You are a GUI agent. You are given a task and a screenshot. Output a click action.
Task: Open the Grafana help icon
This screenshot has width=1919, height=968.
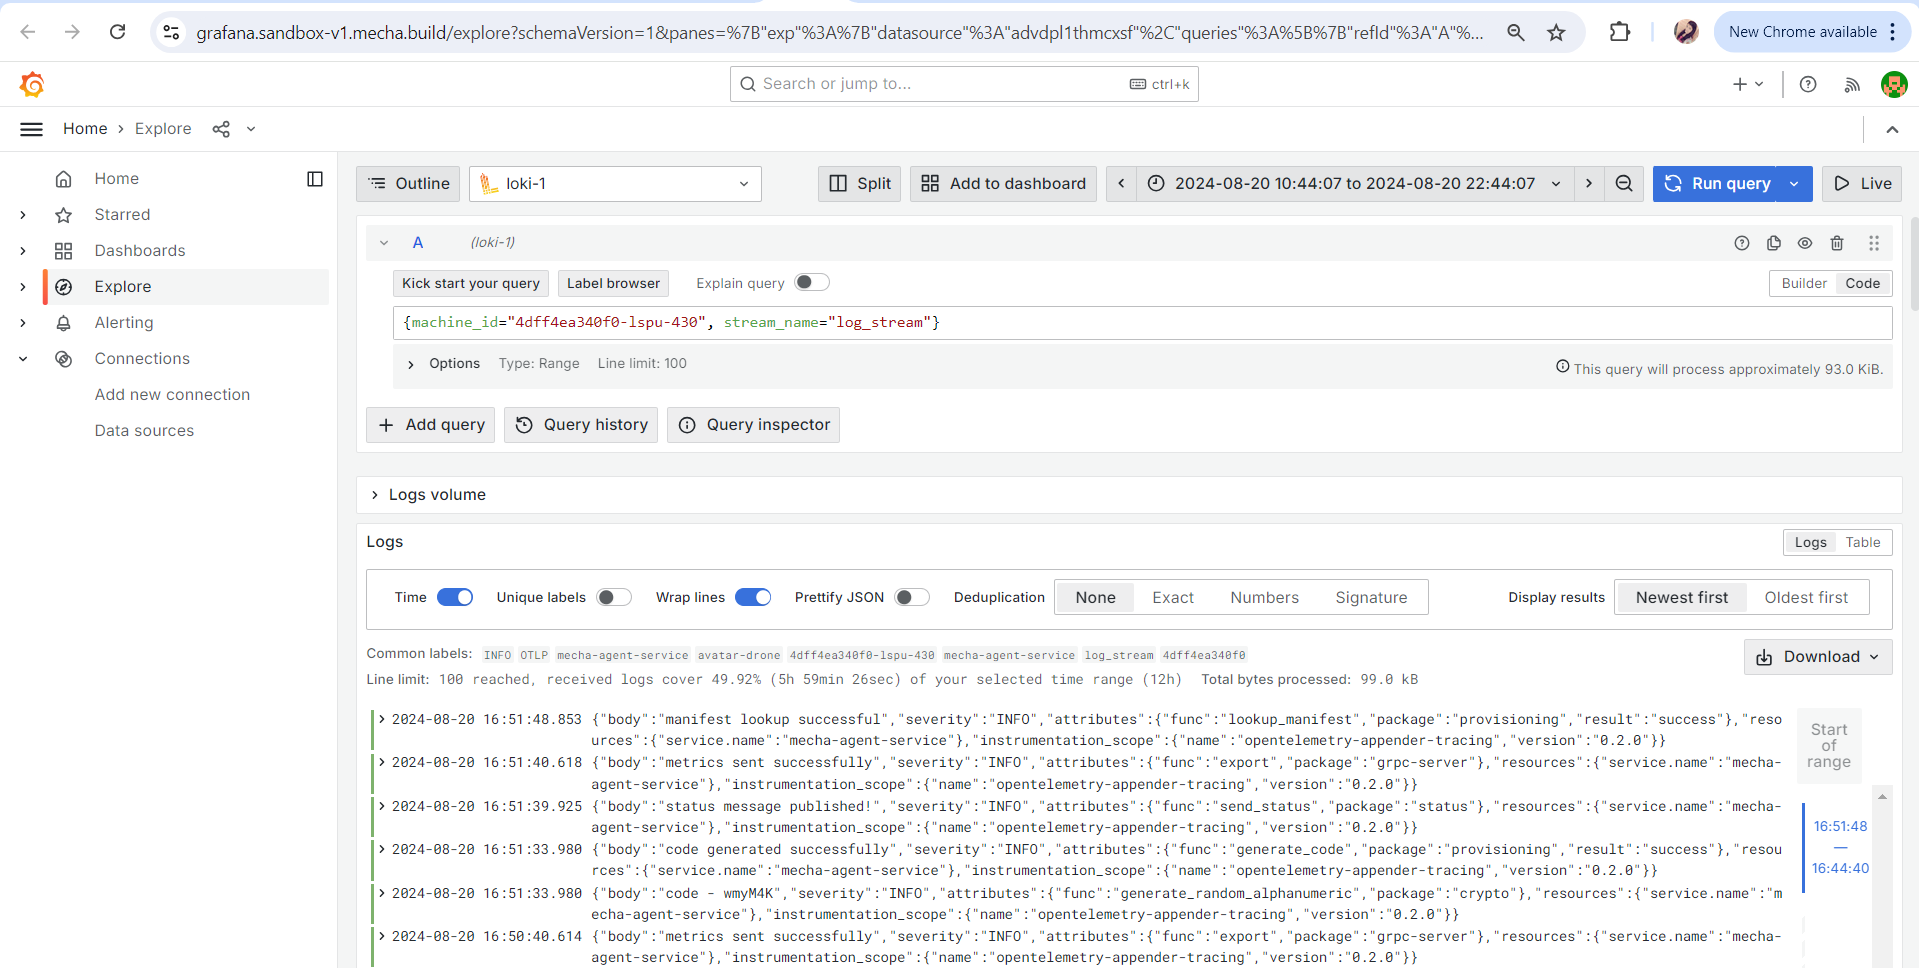click(1808, 84)
